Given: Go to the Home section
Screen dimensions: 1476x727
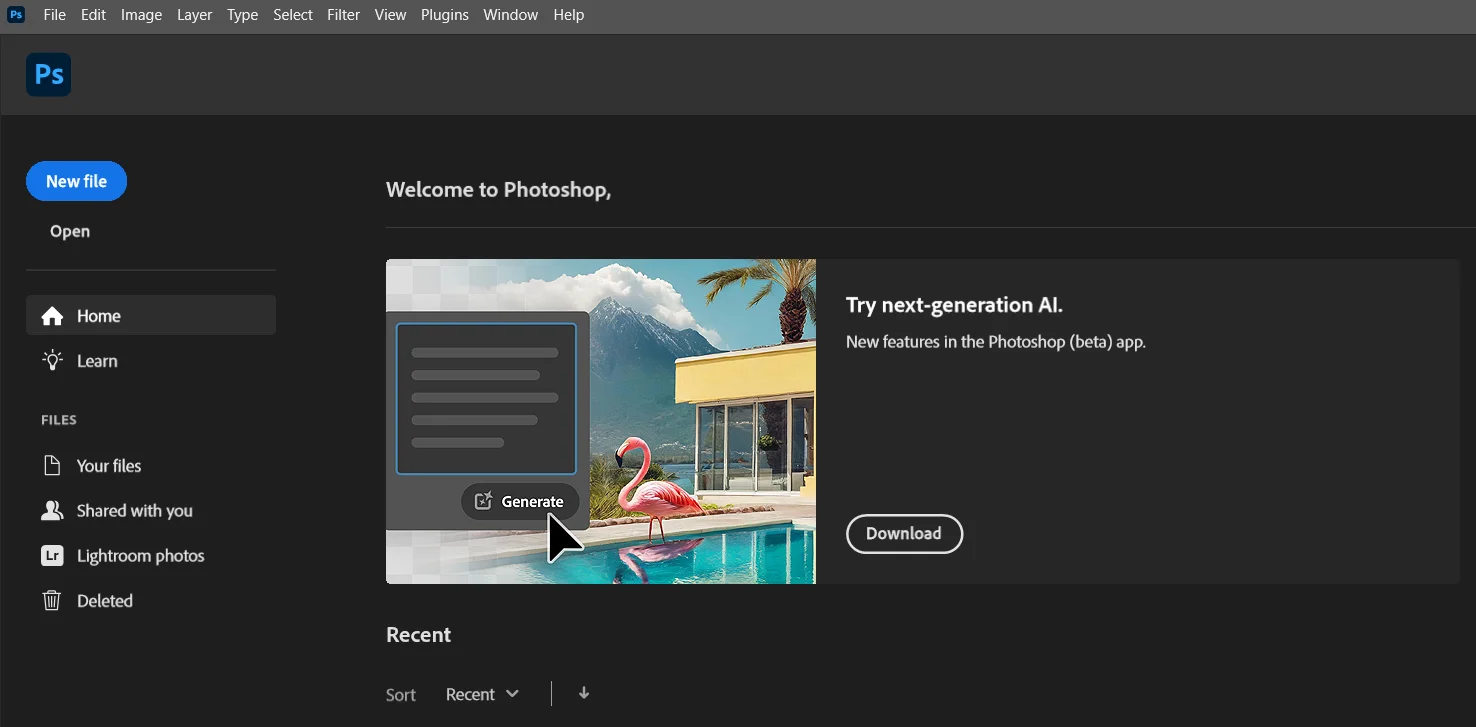Looking at the screenshot, I should coord(151,315).
